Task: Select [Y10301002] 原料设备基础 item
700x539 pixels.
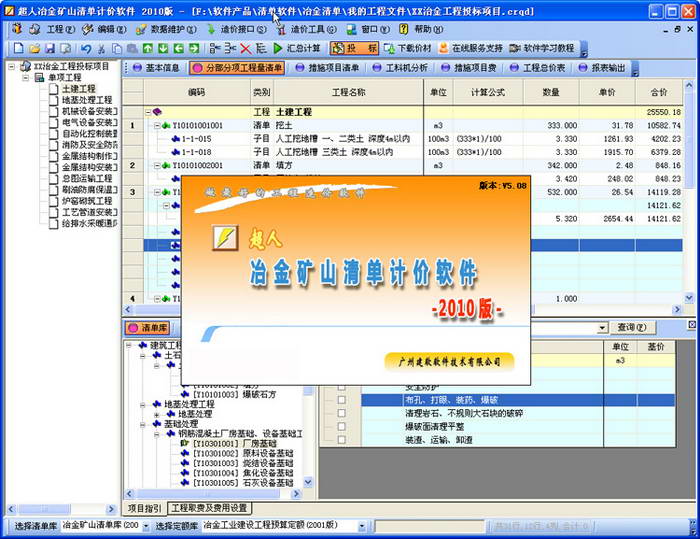Action: click(243, 454)
